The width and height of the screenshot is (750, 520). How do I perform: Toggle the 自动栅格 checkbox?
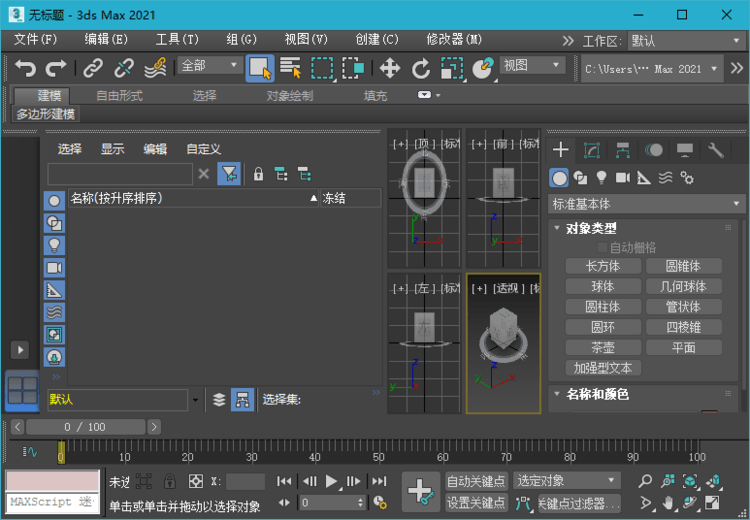tap(602, 246)
